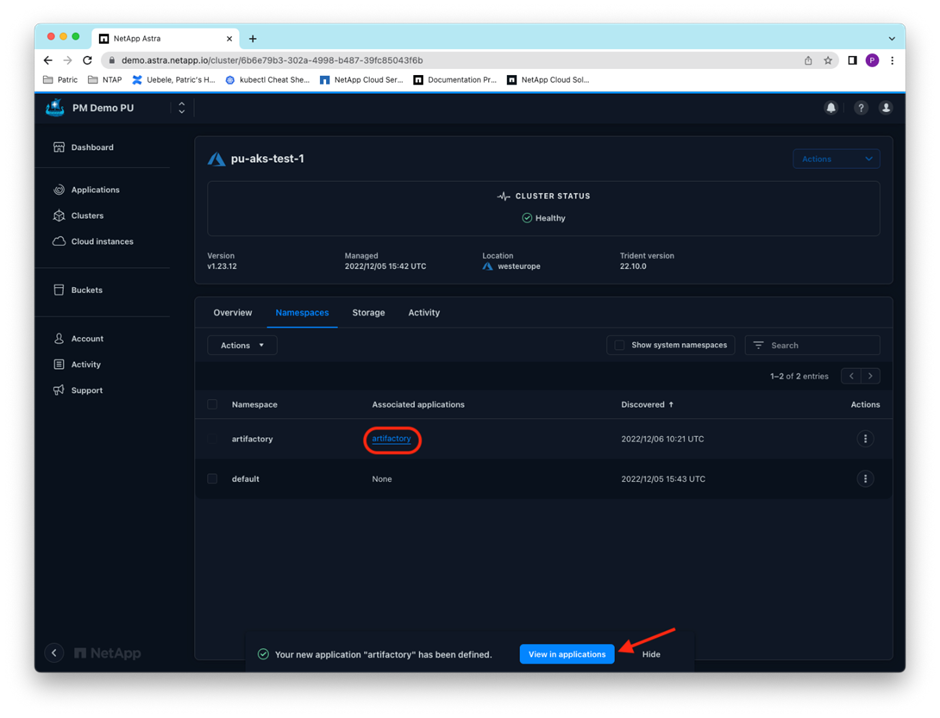
Task: Open the cluster Activity tab
Action: coord(424,313)
